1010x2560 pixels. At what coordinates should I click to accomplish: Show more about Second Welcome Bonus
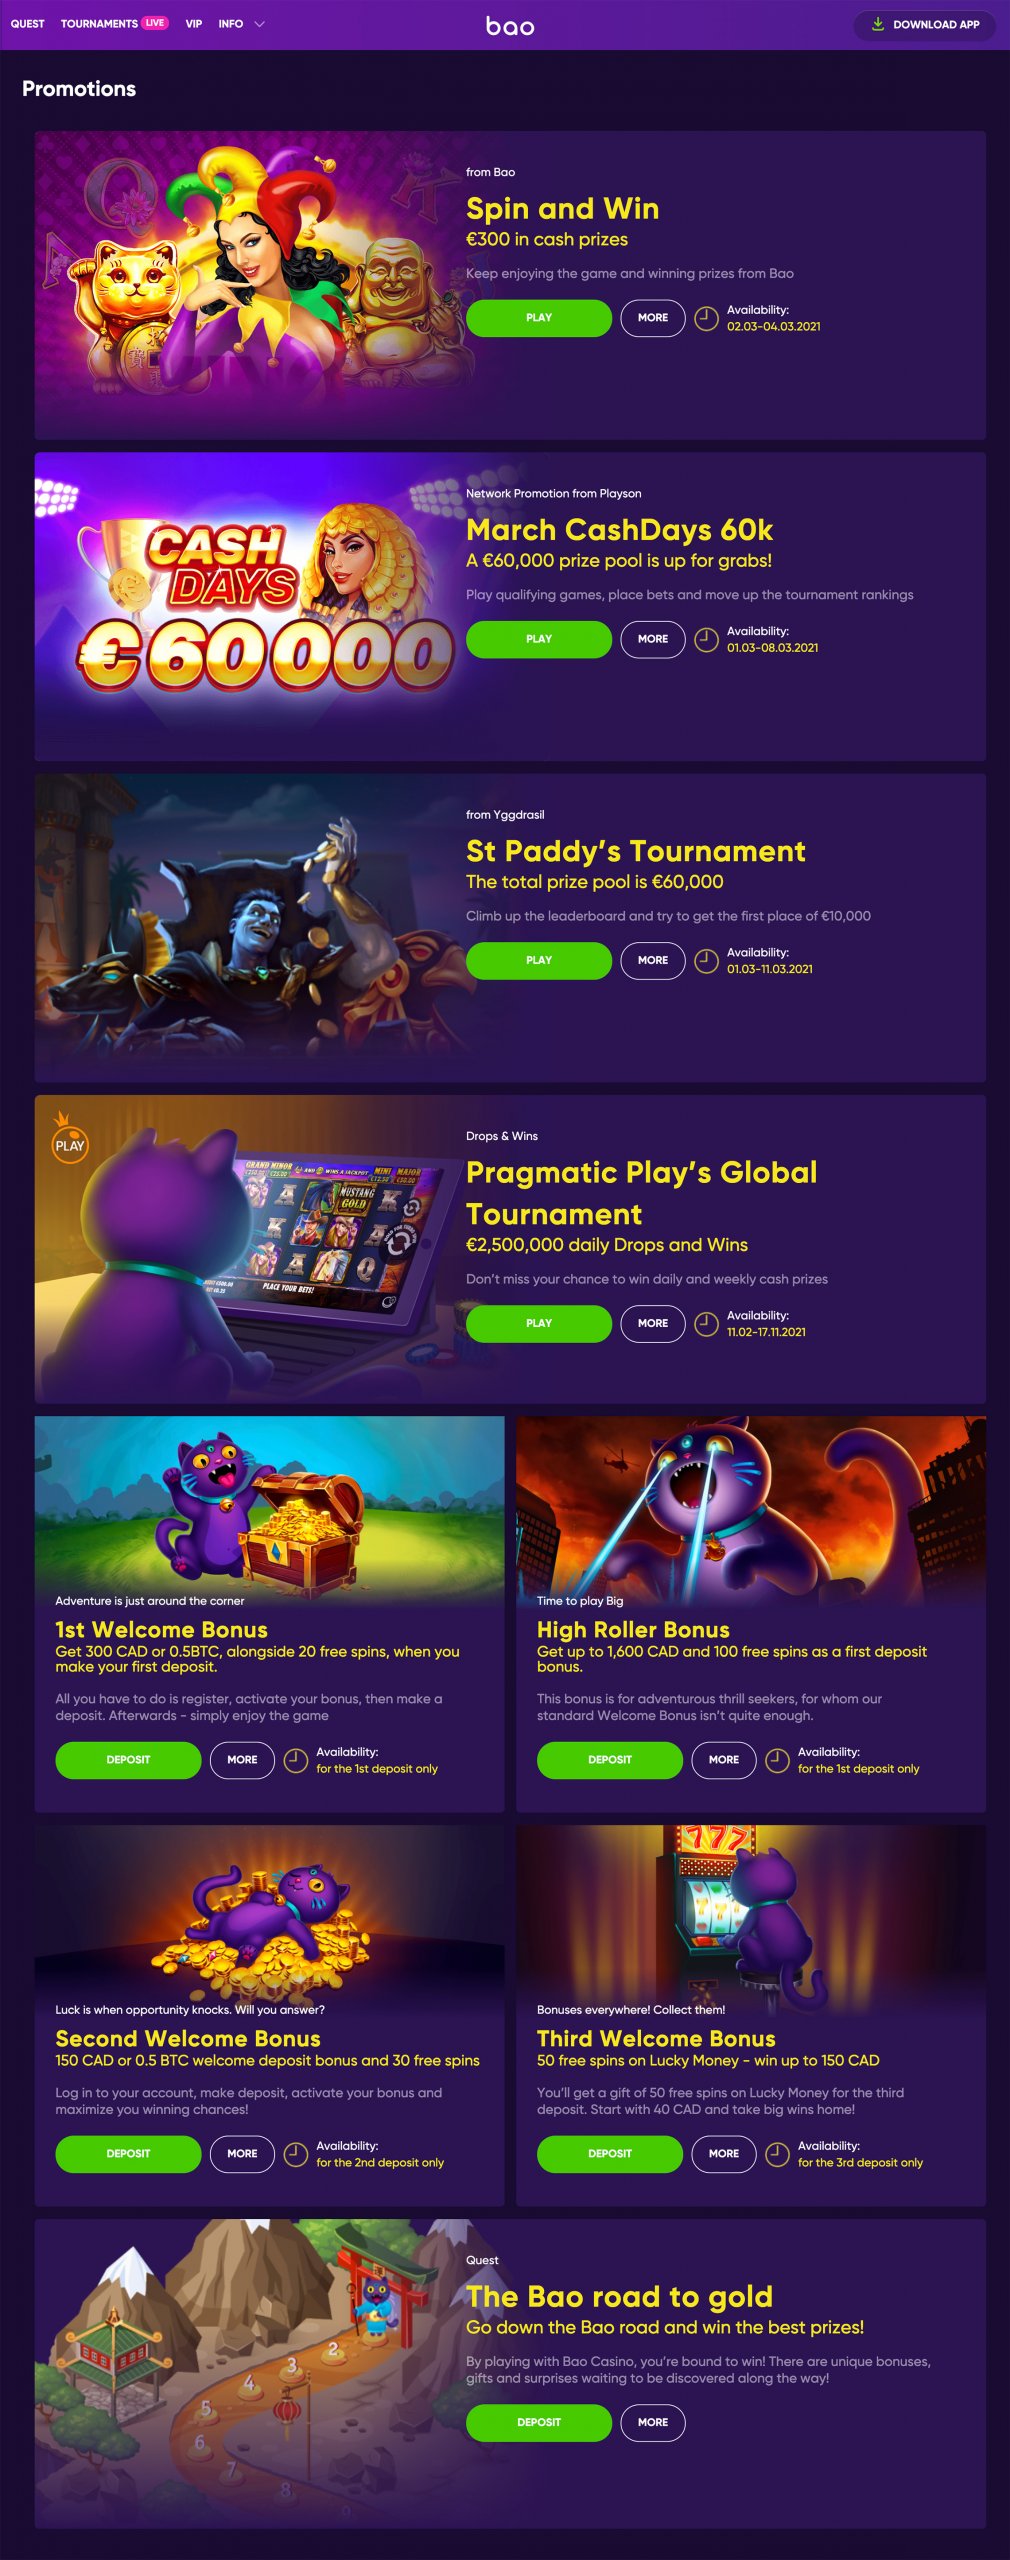(242, 2154)
